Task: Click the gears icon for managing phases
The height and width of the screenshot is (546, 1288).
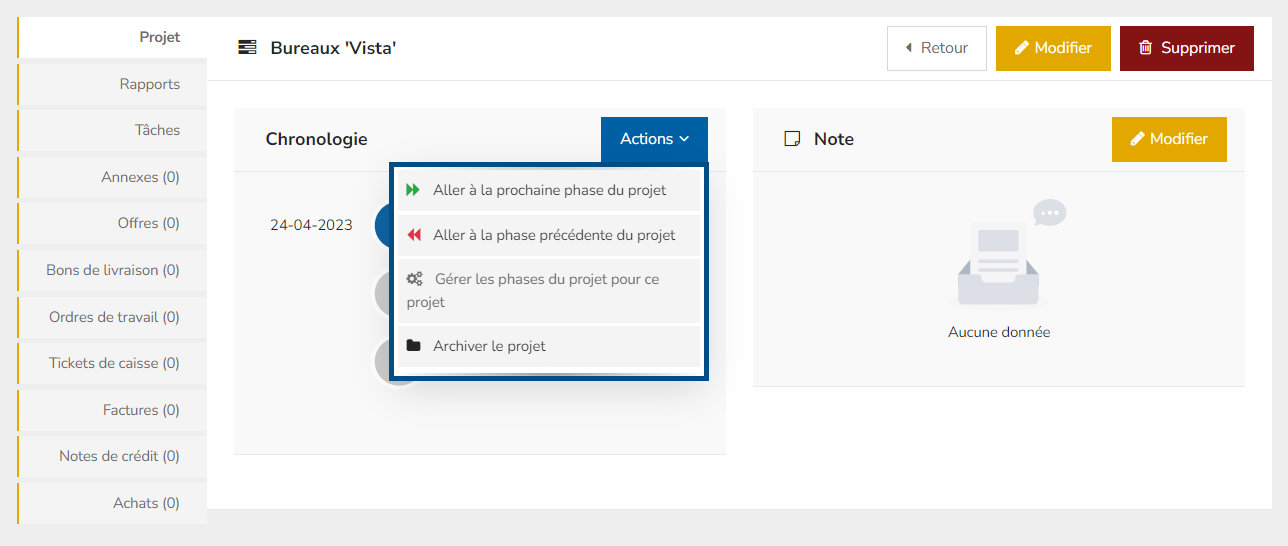Action: click(415, 279)
